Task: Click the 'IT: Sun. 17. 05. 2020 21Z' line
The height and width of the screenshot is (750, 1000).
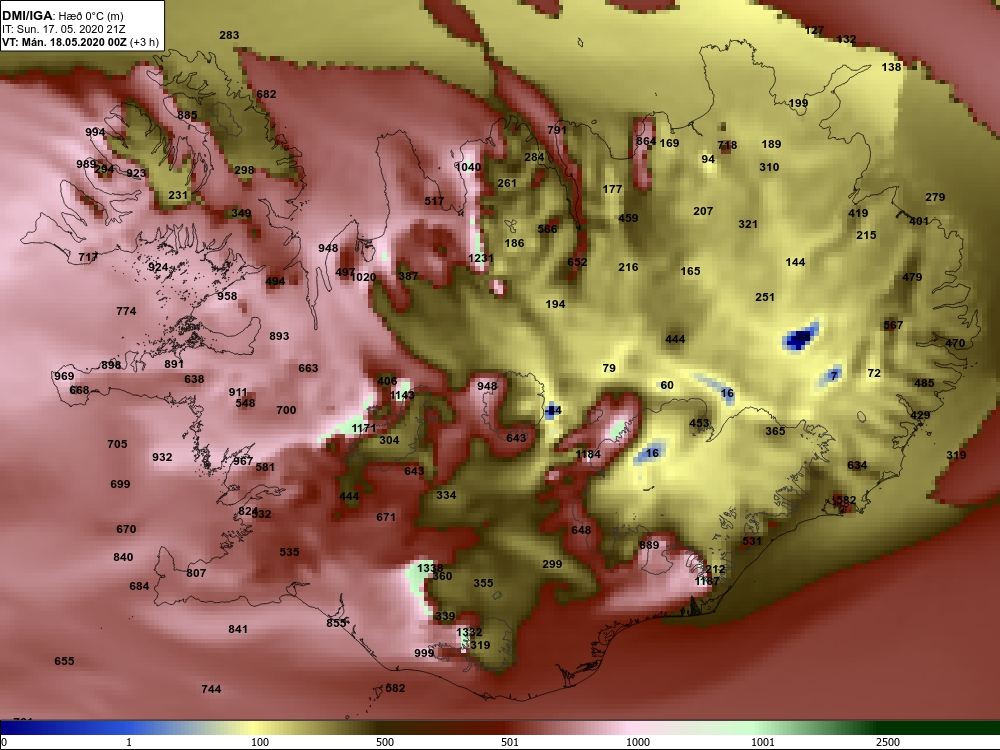Action: click(x=63, y=29)
